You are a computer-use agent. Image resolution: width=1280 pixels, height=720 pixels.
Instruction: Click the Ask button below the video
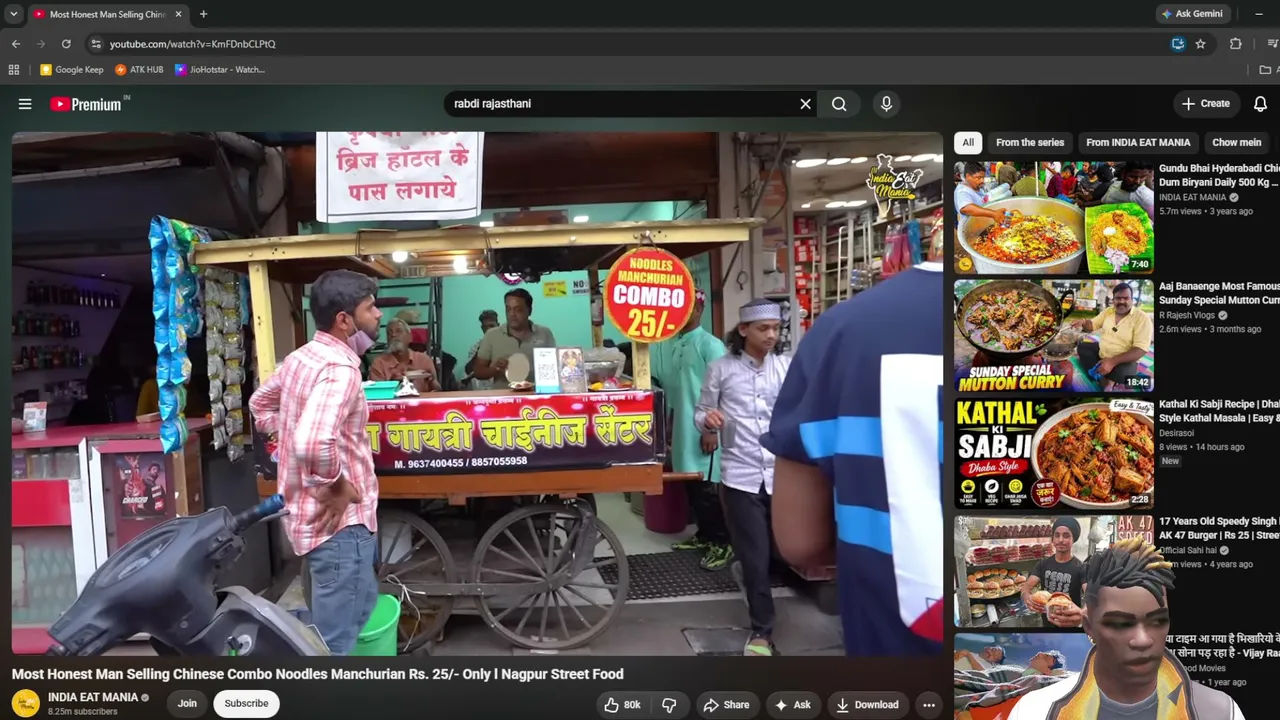pyautogui.click(x=792, y=705)
